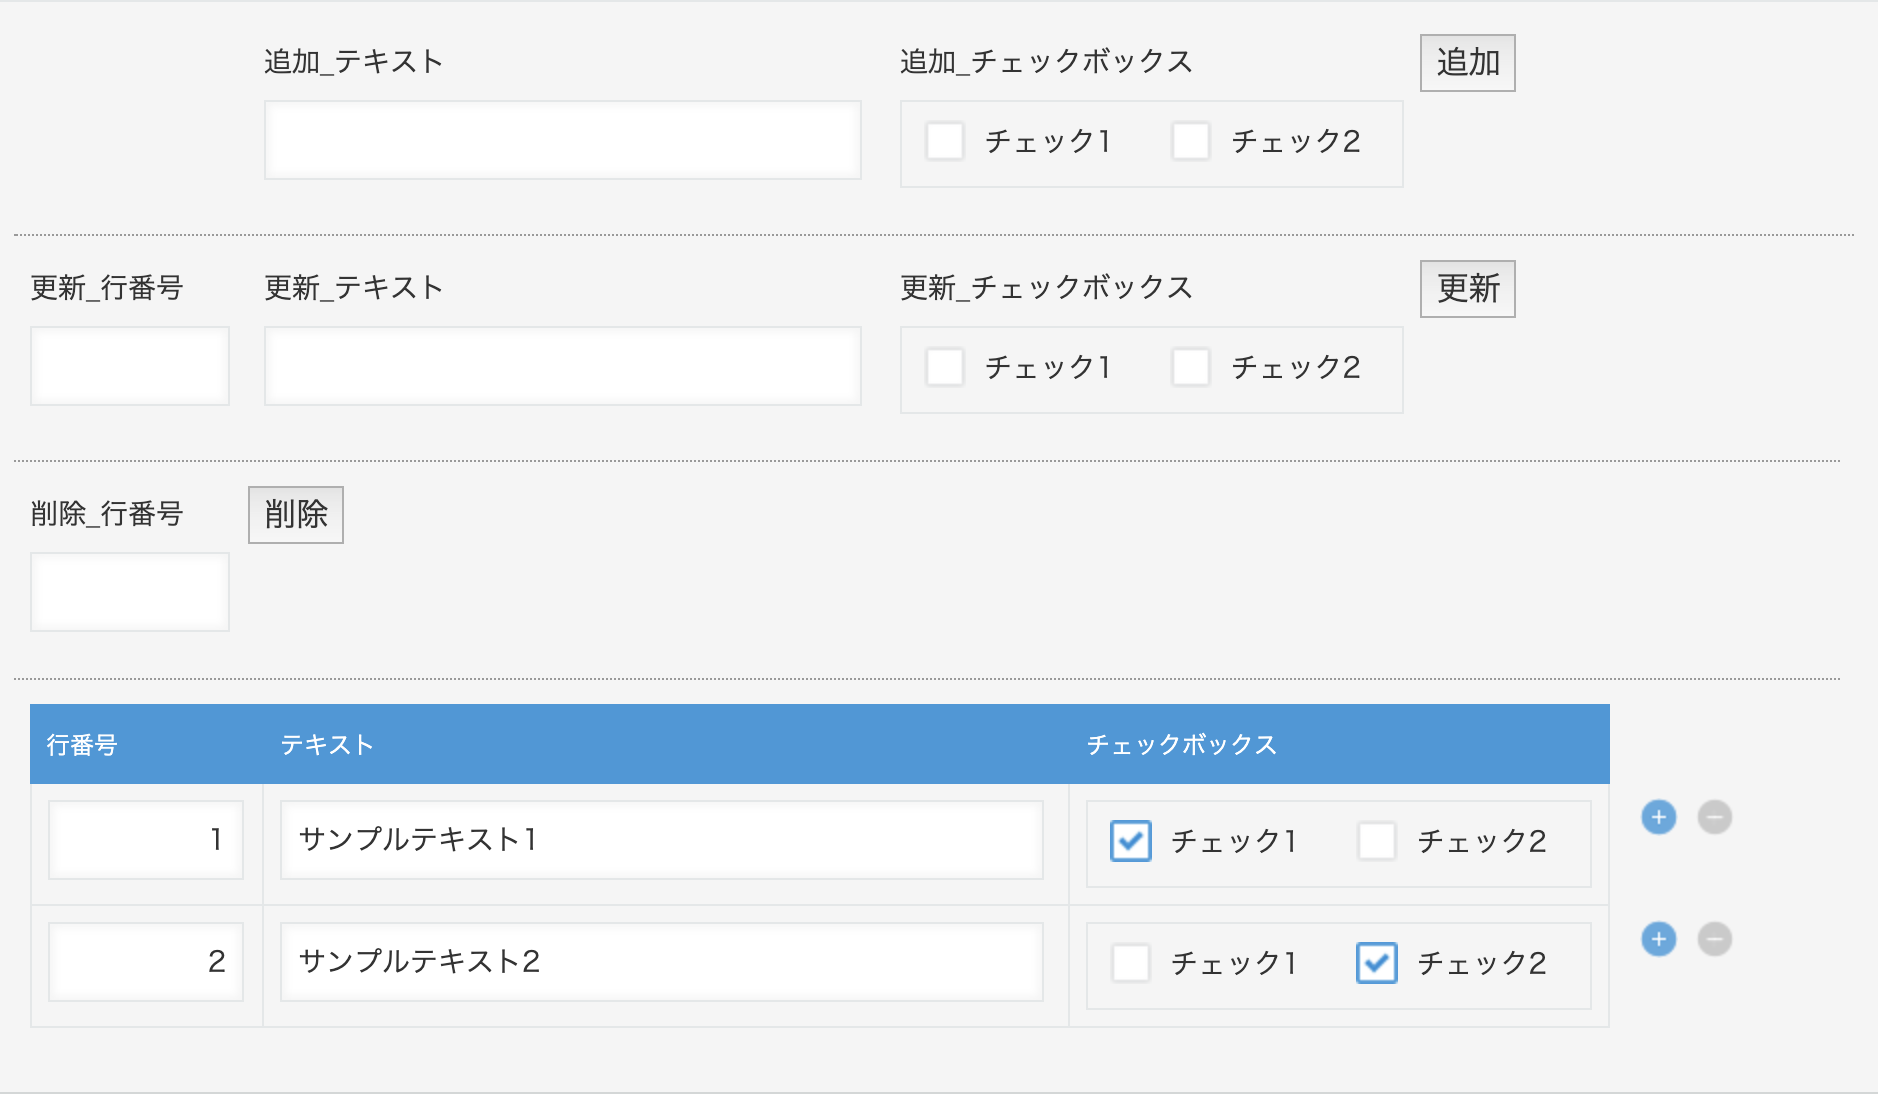This screenshot has height=1094, width=1878.
Task: Focus the 更新_行番号 input field
Action: tap(130, 366)
